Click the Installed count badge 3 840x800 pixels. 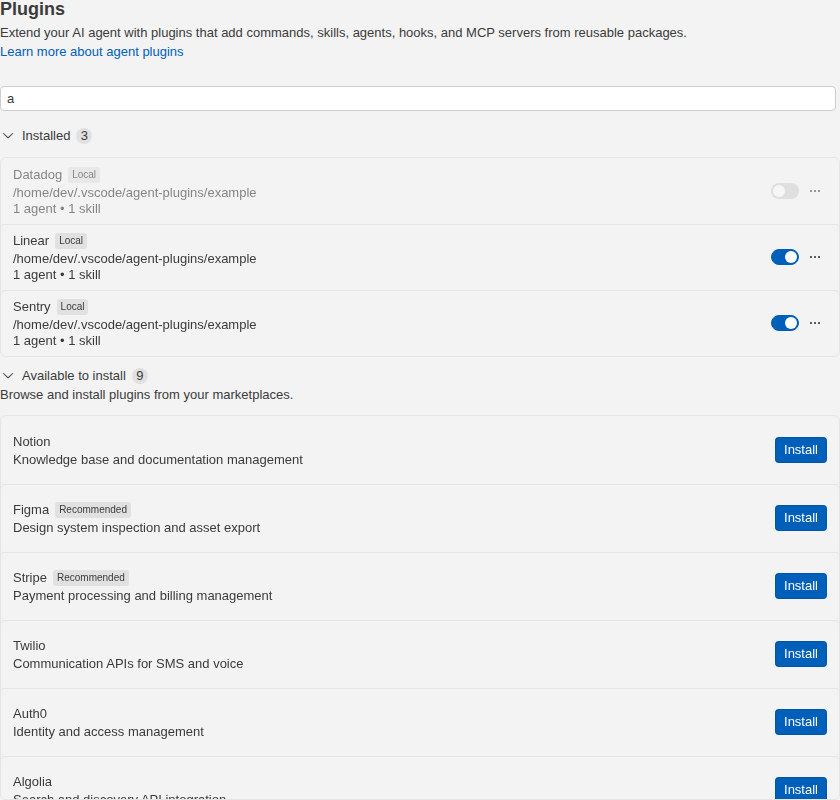84,136
